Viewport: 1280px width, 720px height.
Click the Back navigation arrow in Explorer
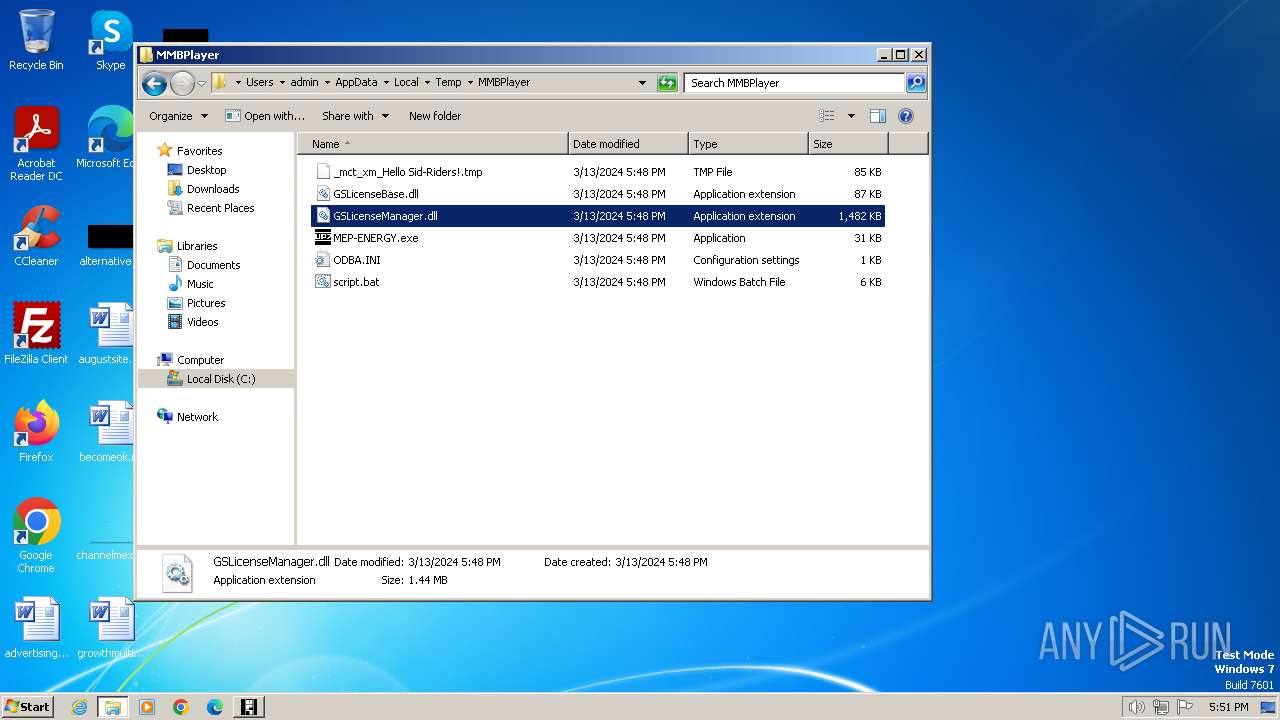[154, 83]
